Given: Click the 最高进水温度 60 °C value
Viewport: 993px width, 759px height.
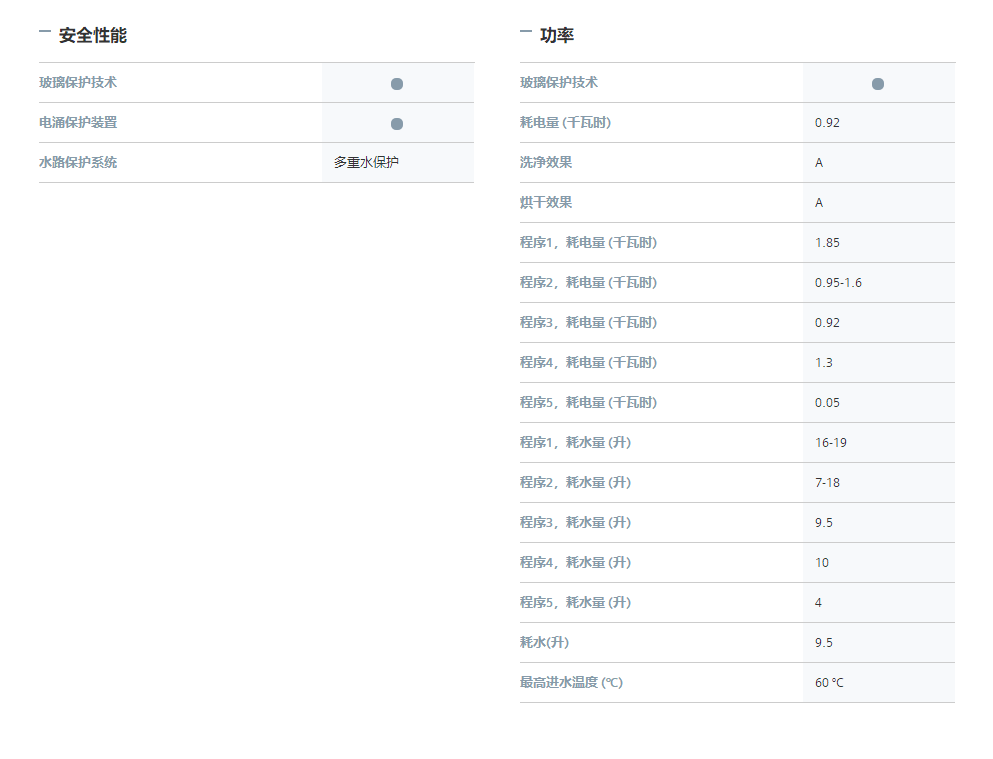Looking at the screenshot, I should click(x=829, y=682).
